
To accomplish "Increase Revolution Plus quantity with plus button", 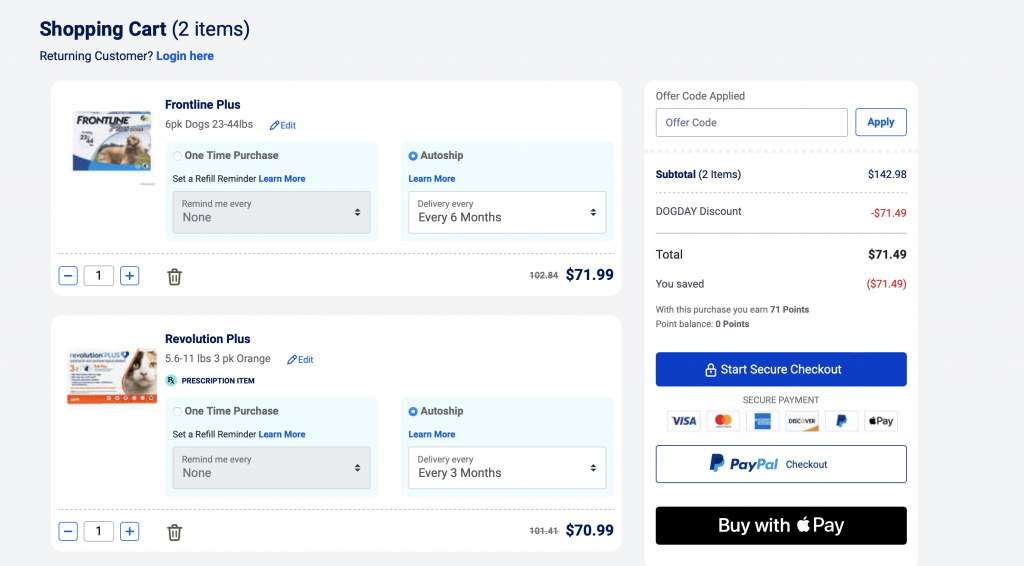I will pyautogui.click(x=130, y=532).
